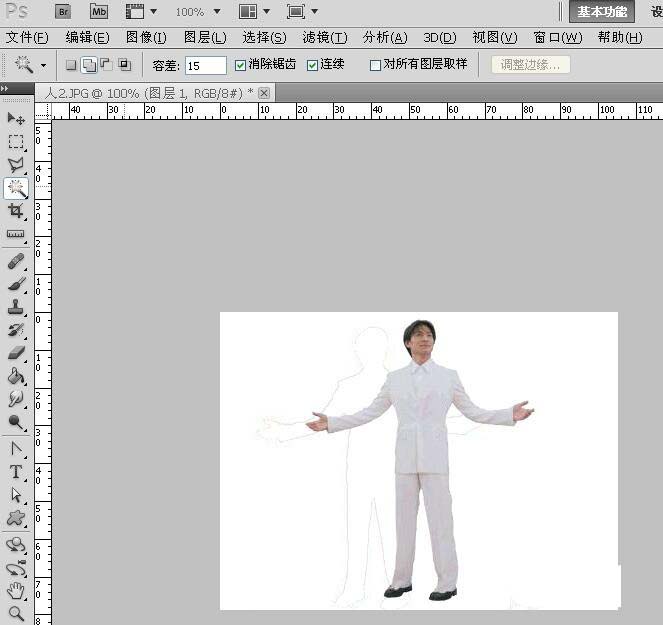The image size is (663, 625).
Task: Select the Magic Wand tool in toolbox
Action: point(16,188)
